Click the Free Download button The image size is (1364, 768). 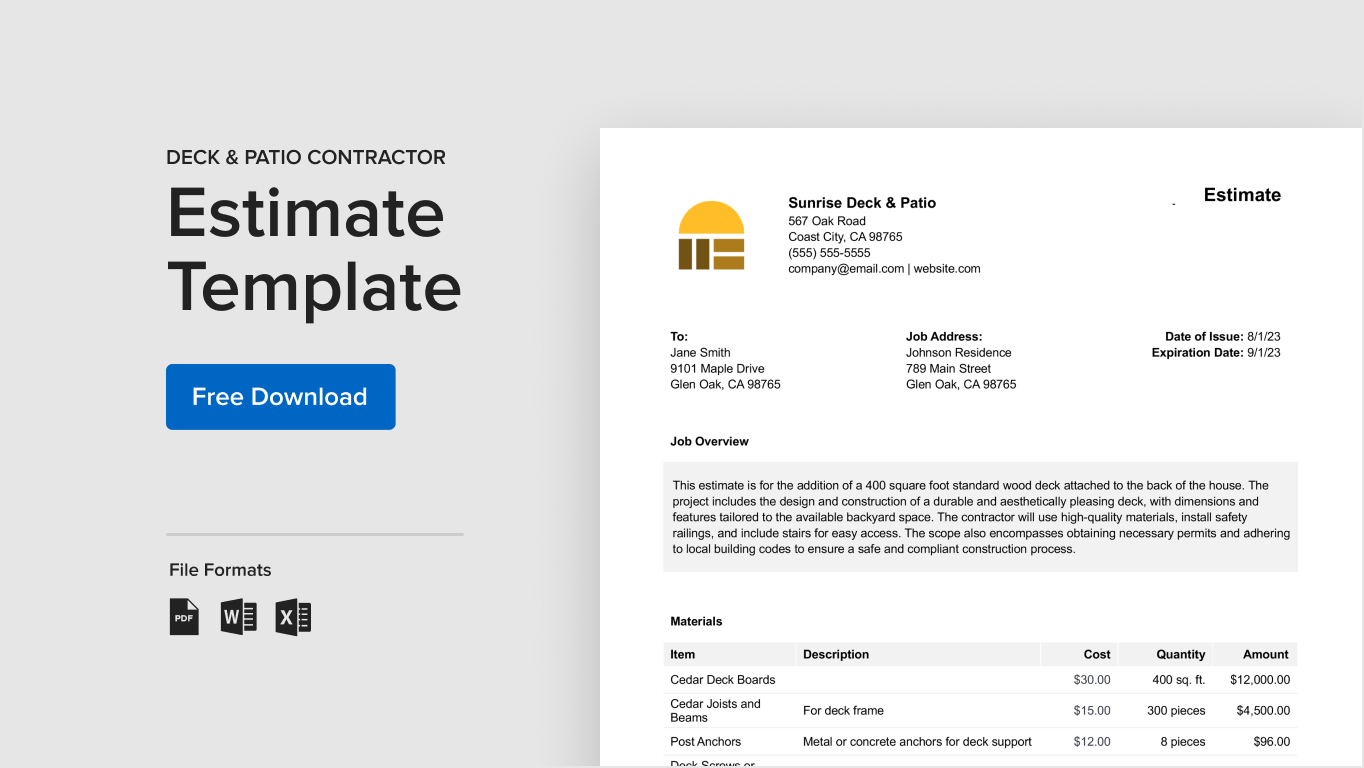(x=280, y=396)
